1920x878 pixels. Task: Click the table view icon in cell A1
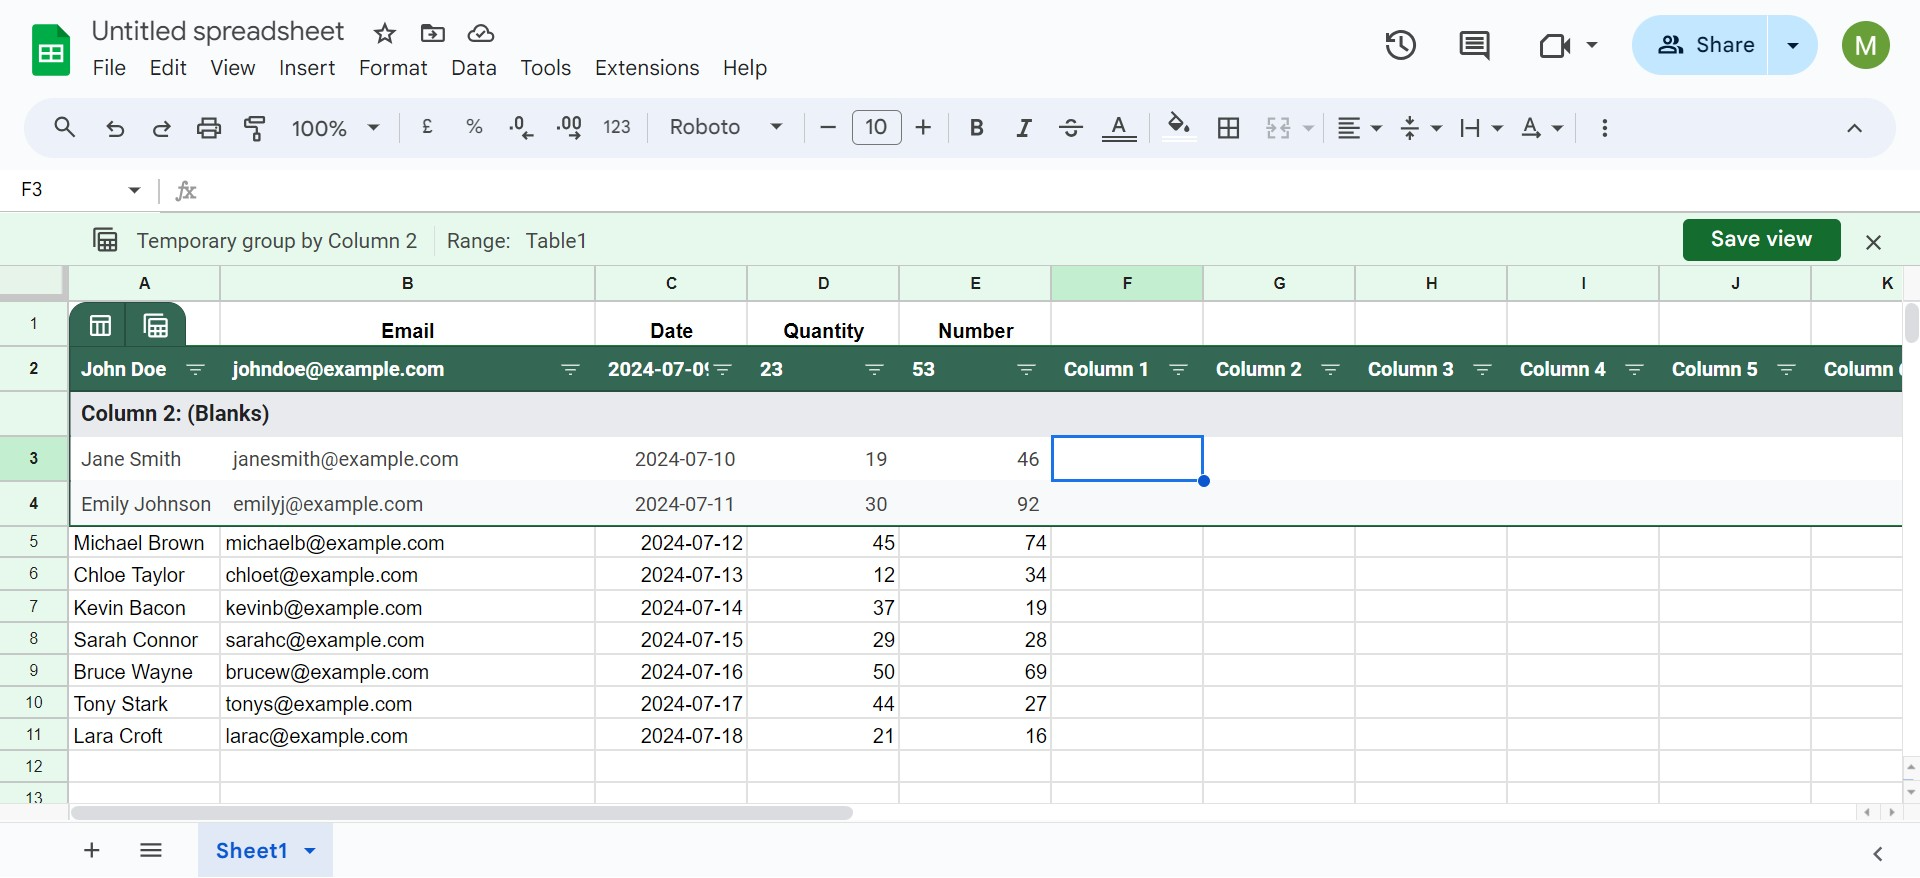100,325
